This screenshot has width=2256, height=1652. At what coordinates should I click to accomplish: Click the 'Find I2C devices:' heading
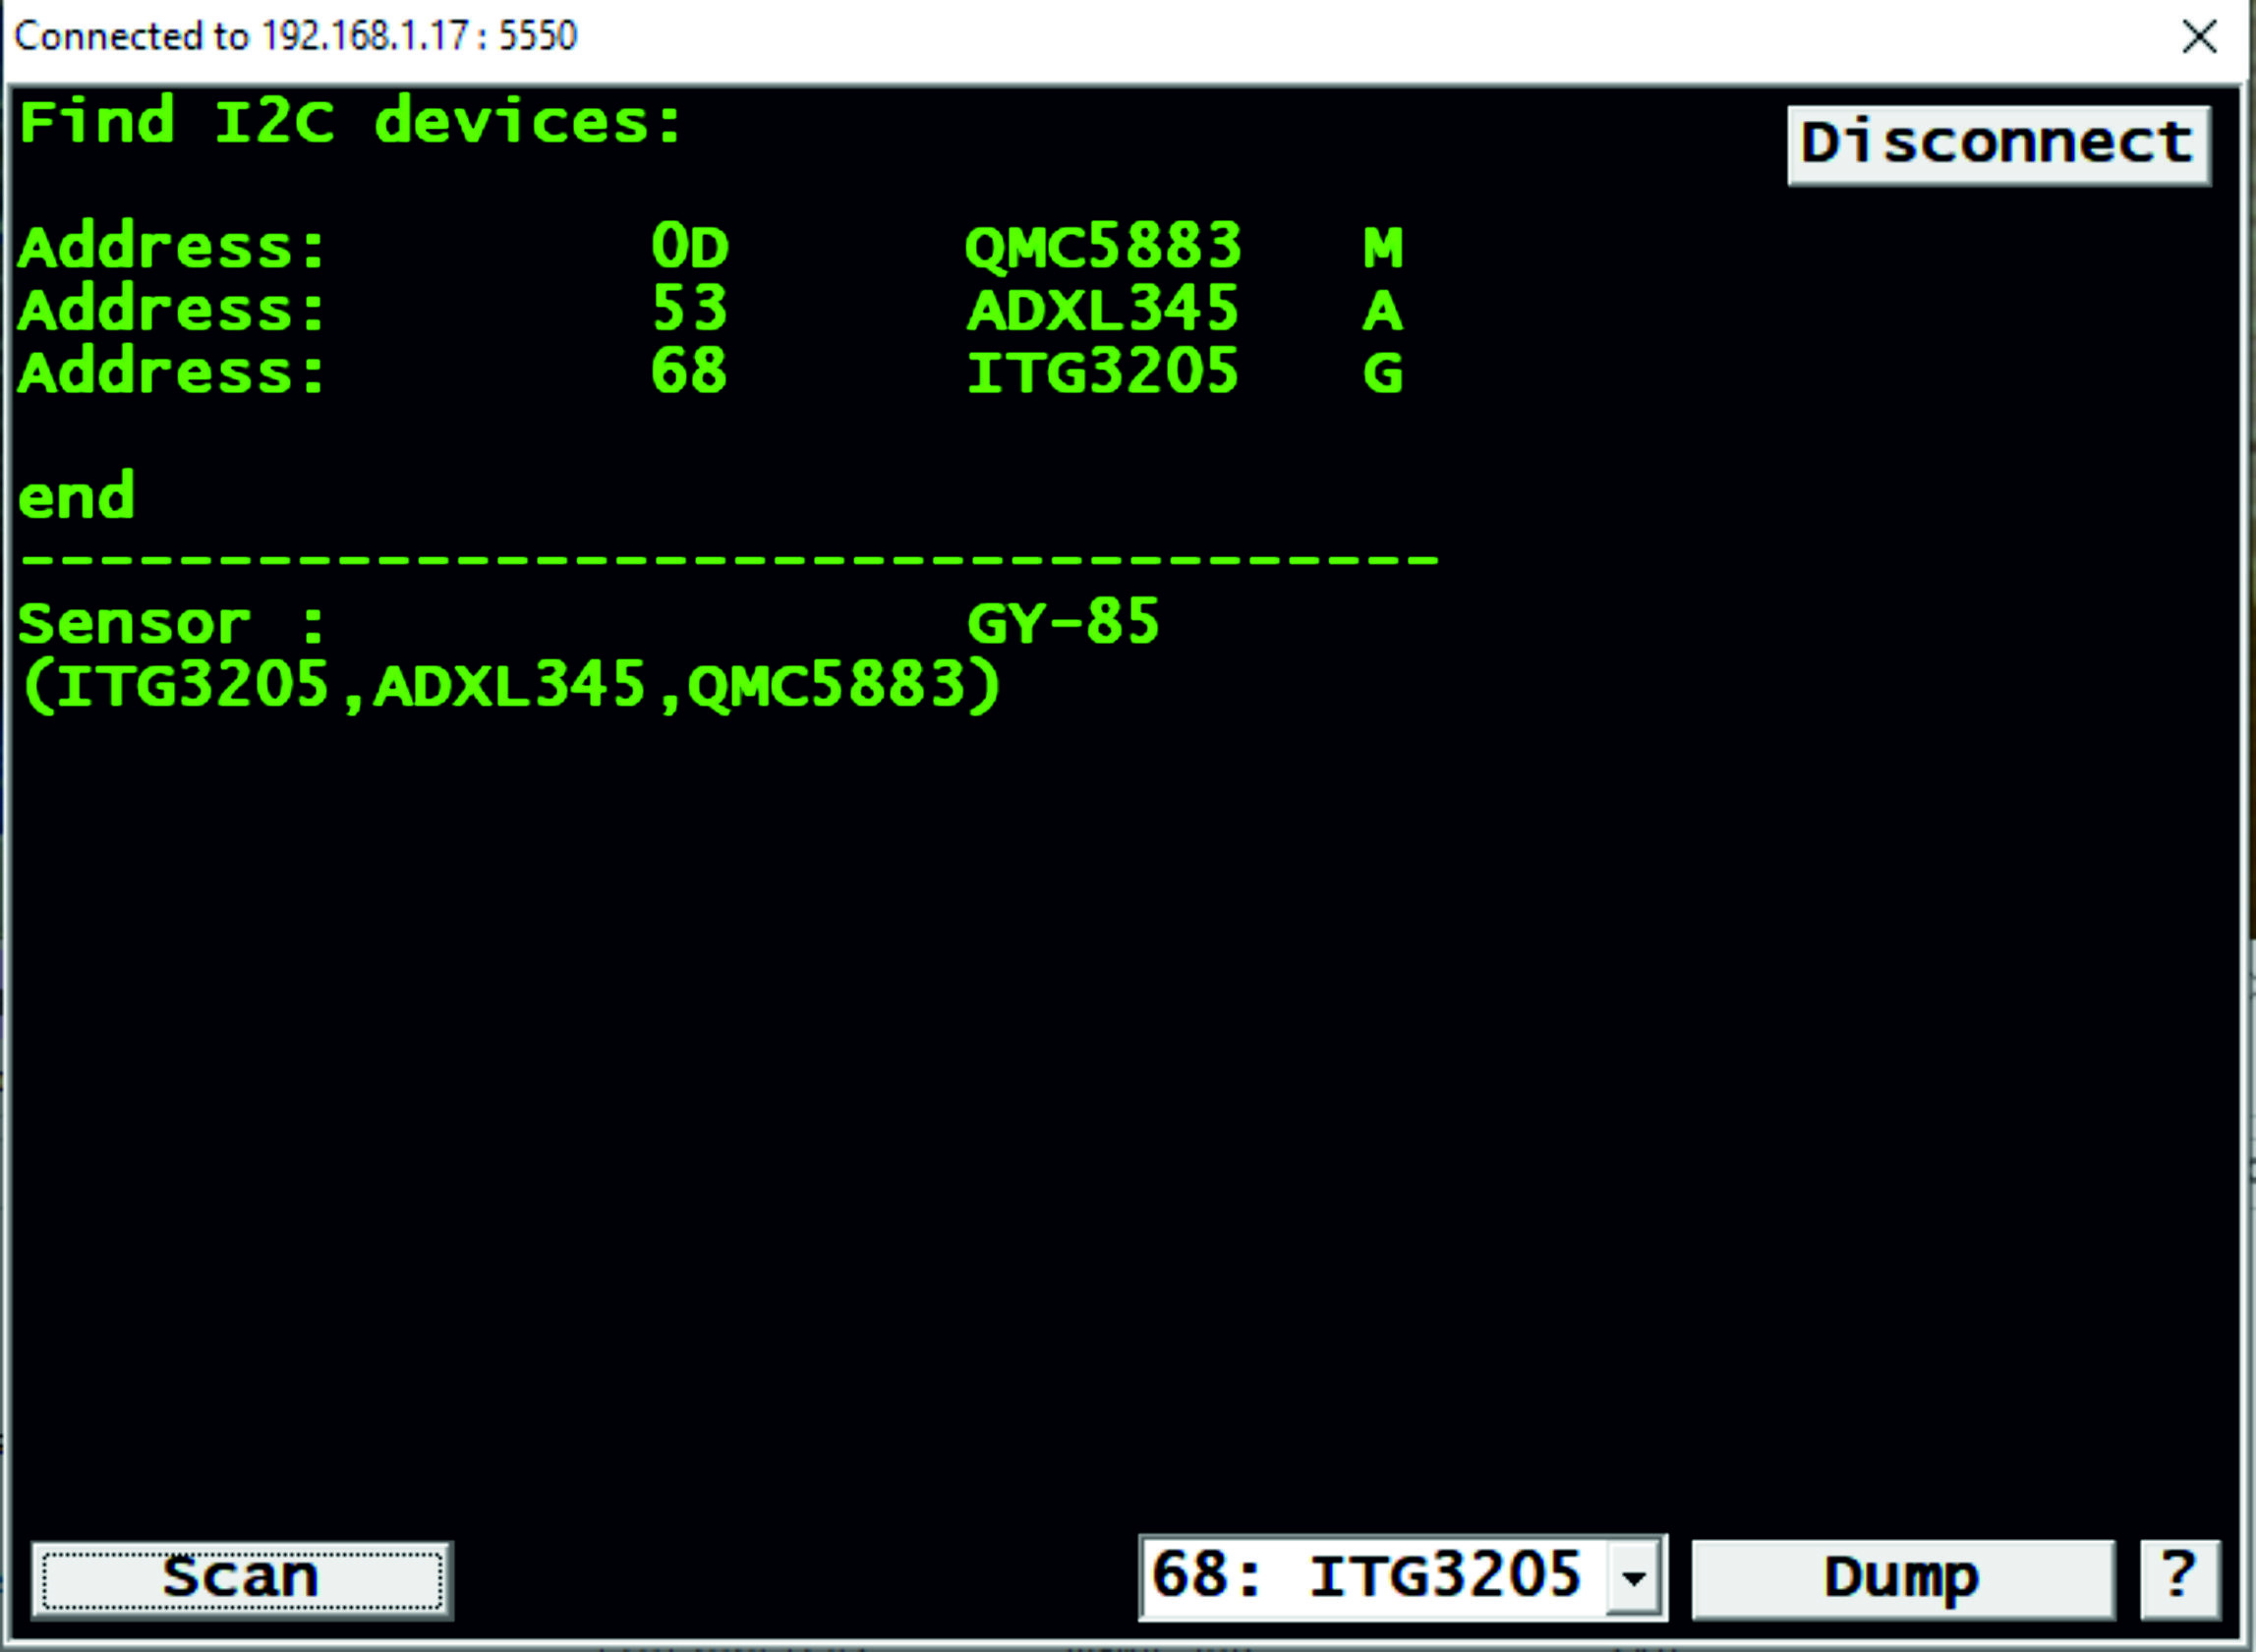[351, 122]
